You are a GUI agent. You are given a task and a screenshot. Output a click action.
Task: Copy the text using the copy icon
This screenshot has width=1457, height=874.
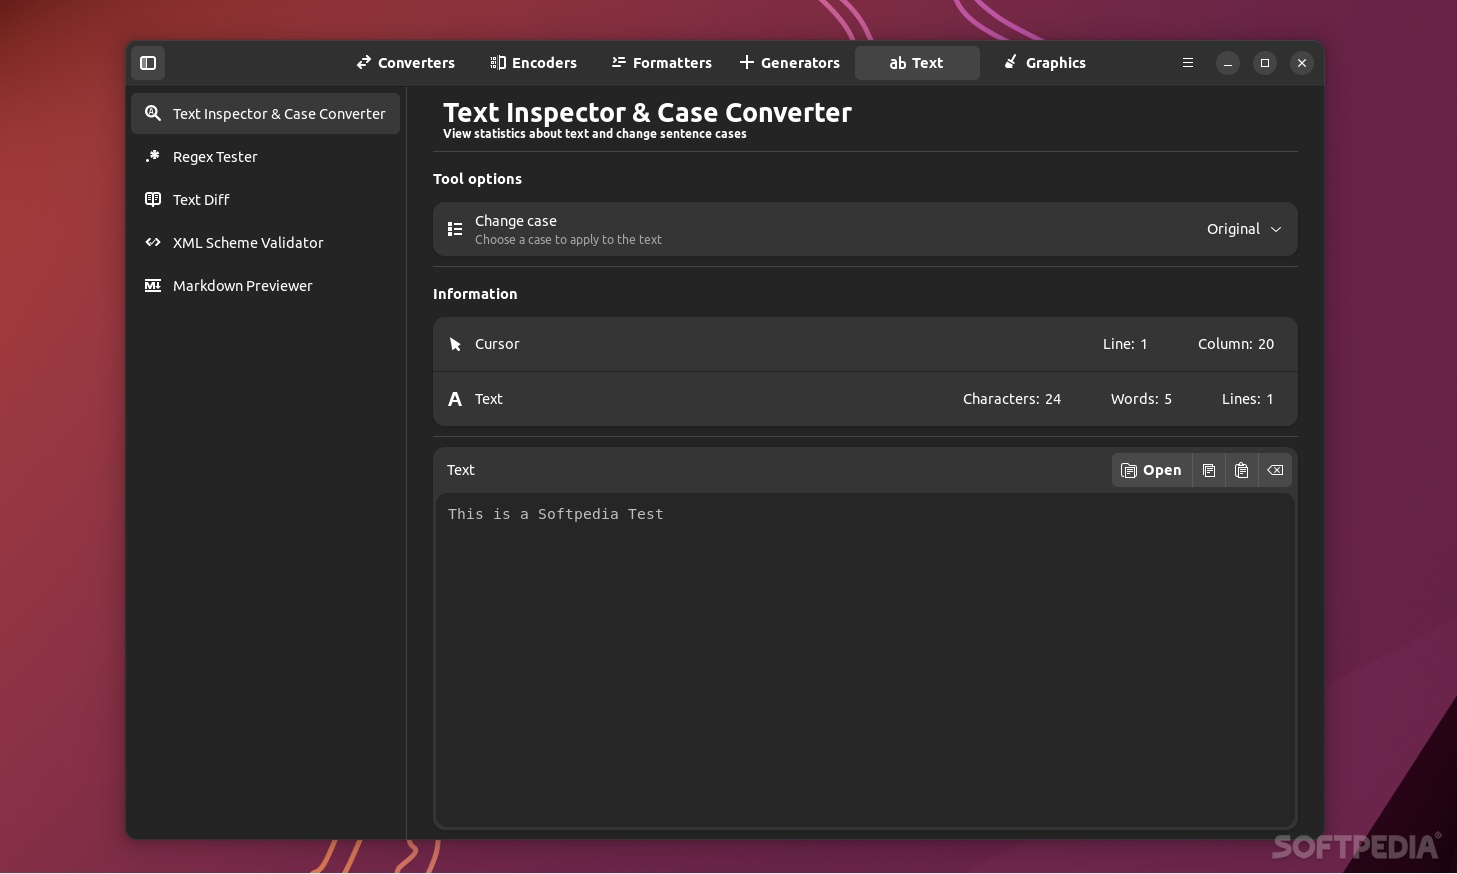[x=1209, y=470]
